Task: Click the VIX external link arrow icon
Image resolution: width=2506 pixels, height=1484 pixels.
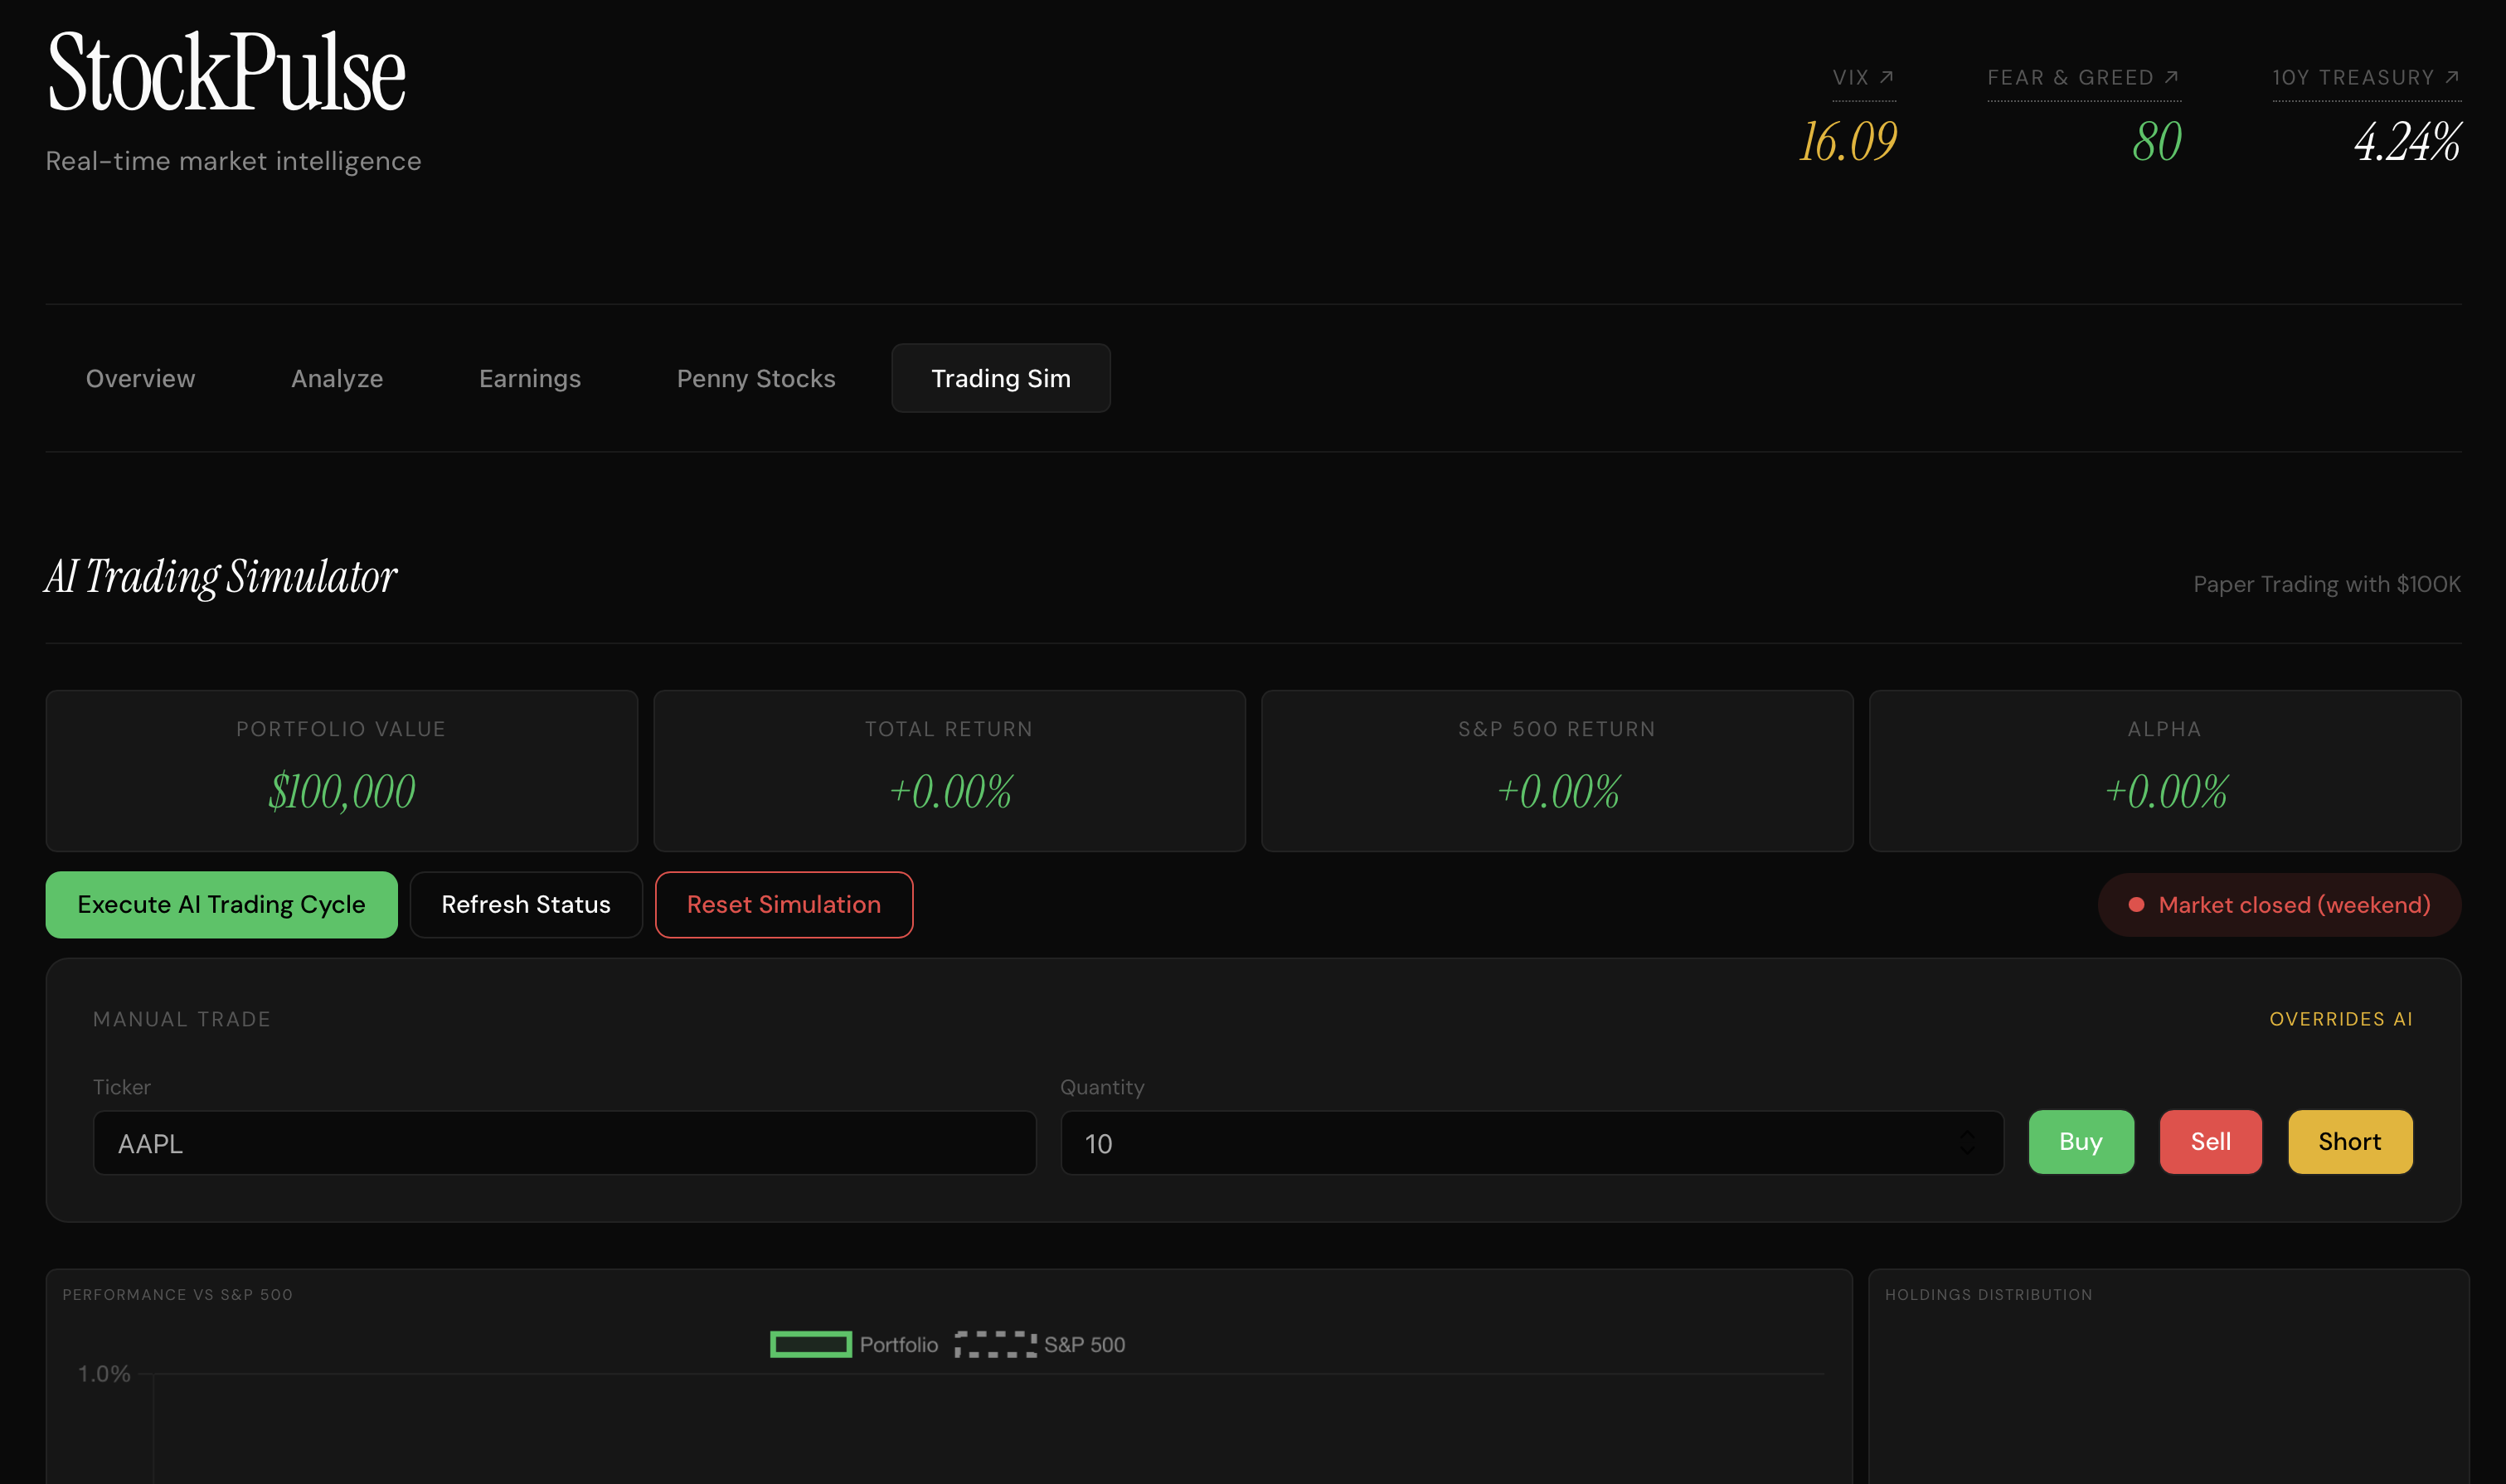Action: (x=1886, y=77)
